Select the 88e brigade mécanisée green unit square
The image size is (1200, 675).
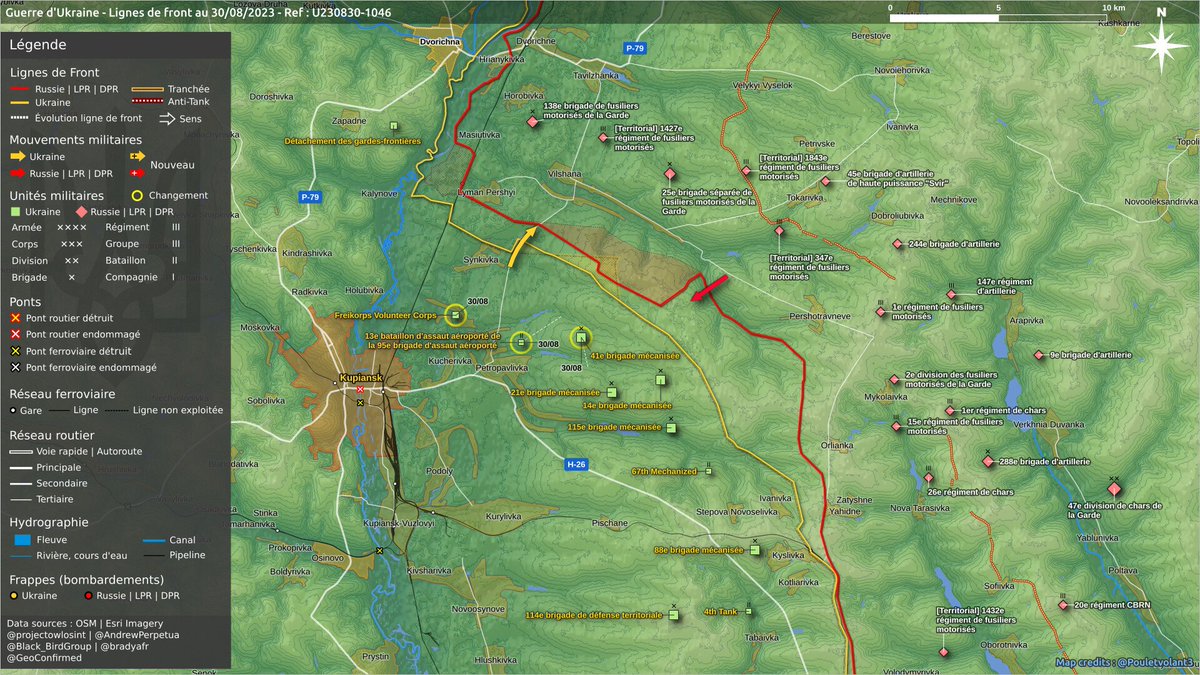(755, 550)
